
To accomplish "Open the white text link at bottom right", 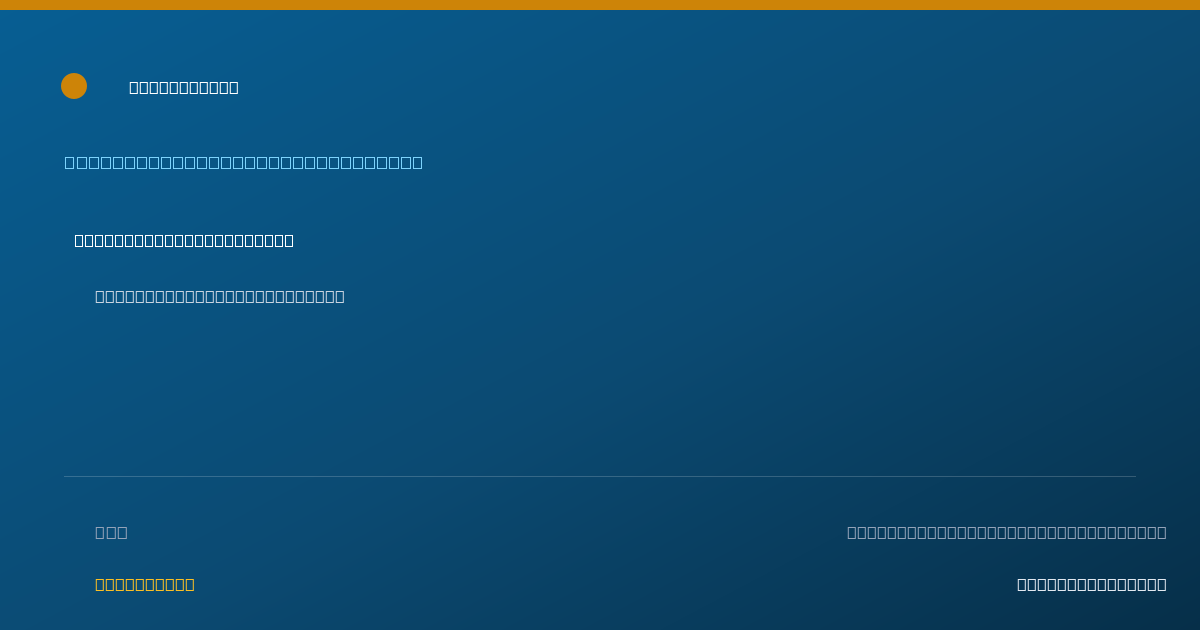I will 1092,584.
